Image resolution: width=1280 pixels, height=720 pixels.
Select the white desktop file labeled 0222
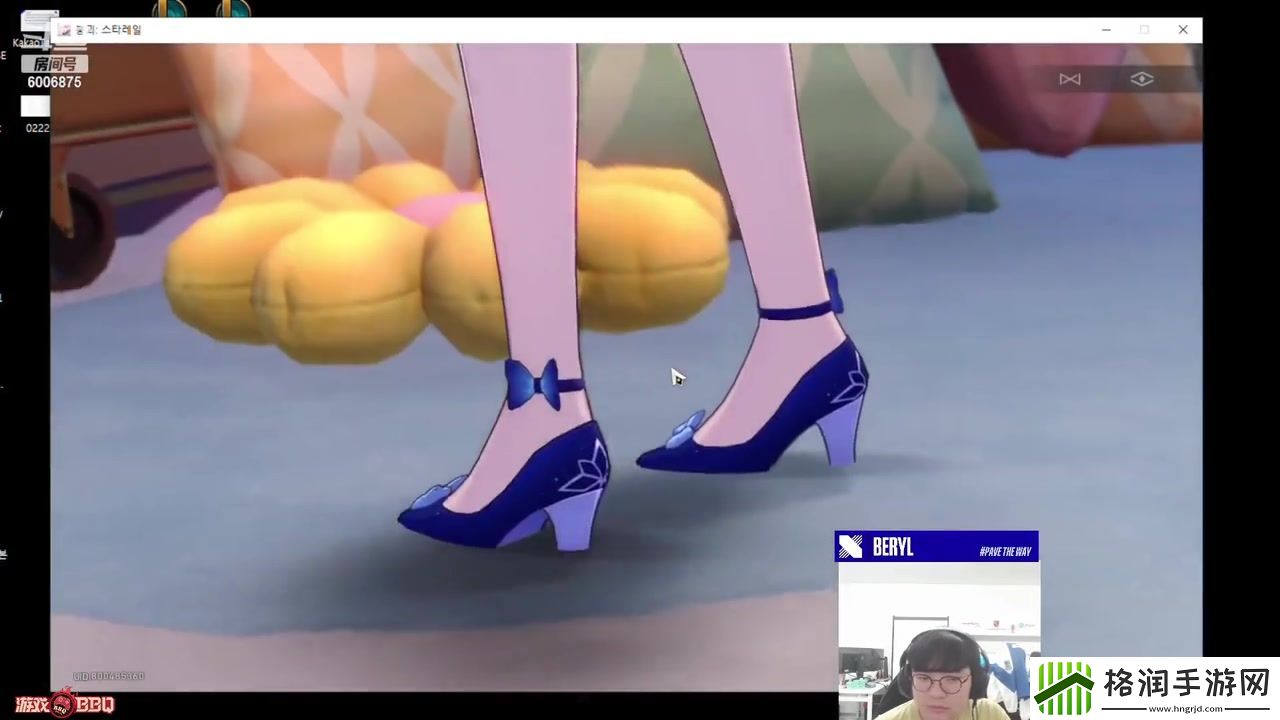tap(35, 108)
